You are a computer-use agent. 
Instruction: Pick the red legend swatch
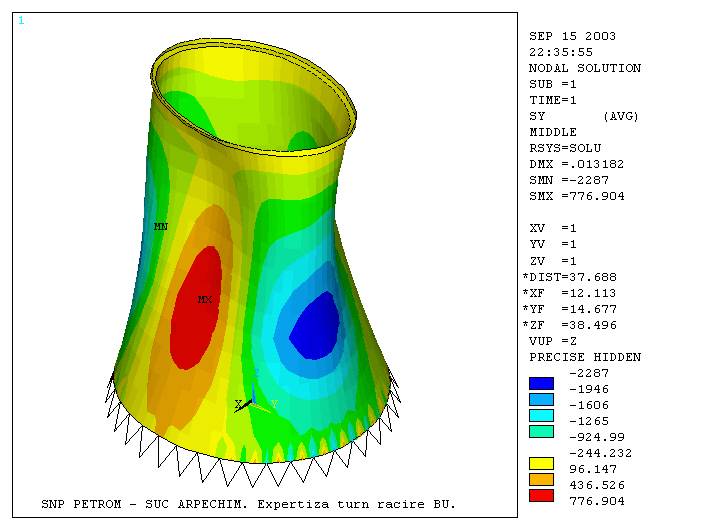tap(540, 495)
